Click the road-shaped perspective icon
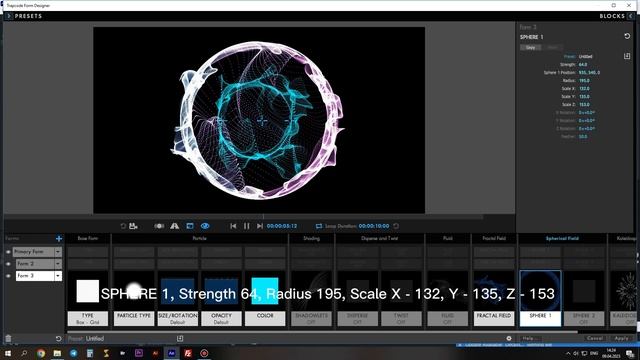The image size is (640, 360). 175,226
